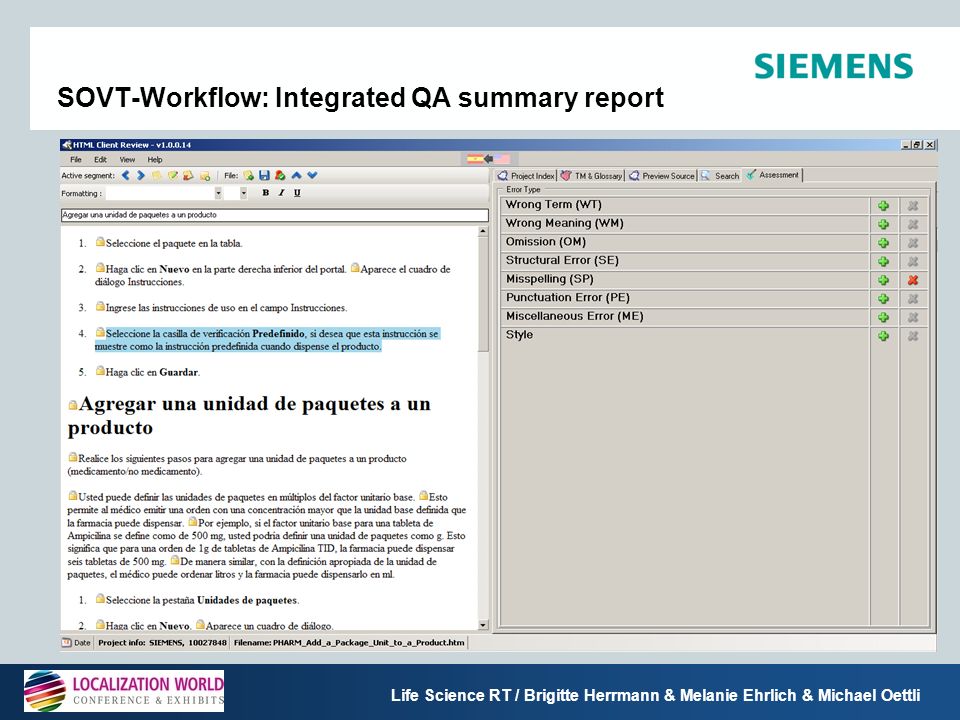
Task: Add a Wrong Meaning (WM) error
Action: 883,224
